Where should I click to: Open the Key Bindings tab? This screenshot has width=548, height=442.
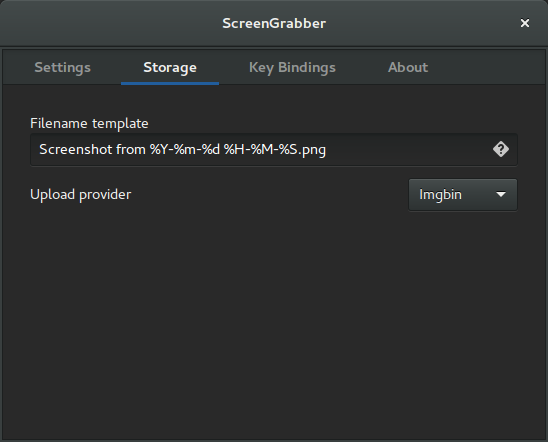(292, 67)
